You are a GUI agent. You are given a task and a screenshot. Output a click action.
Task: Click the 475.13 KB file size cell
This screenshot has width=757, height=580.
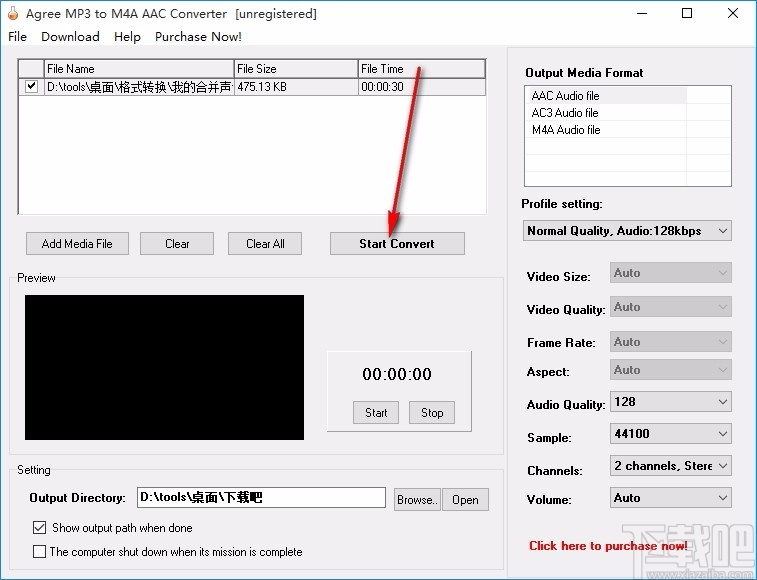[296, 87]
